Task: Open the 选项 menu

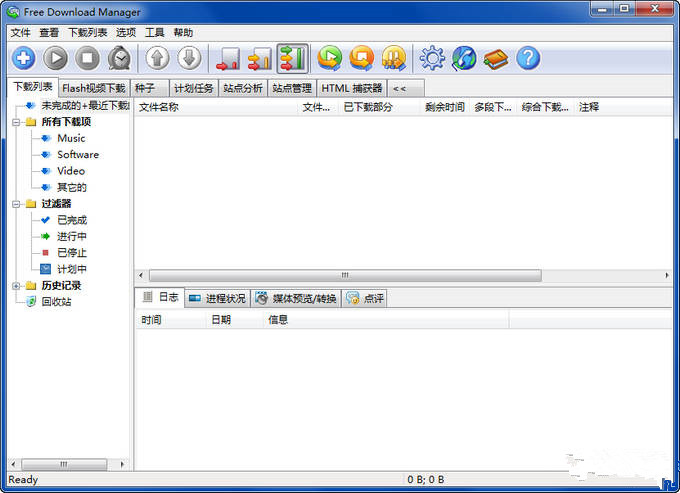Action: point(126,33)
